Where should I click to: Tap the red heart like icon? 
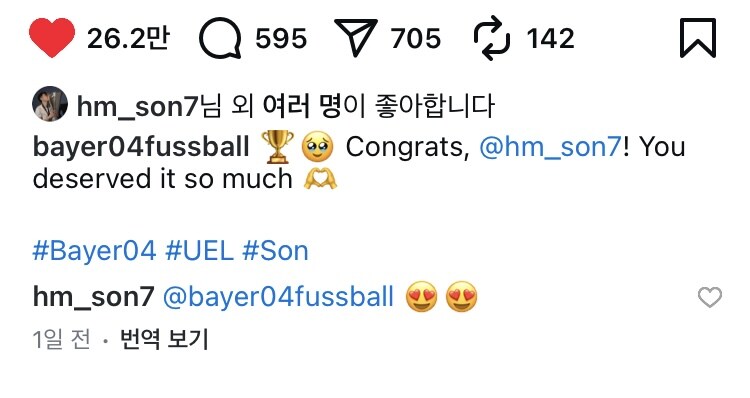pyautogui.click(x=52, y=38)
